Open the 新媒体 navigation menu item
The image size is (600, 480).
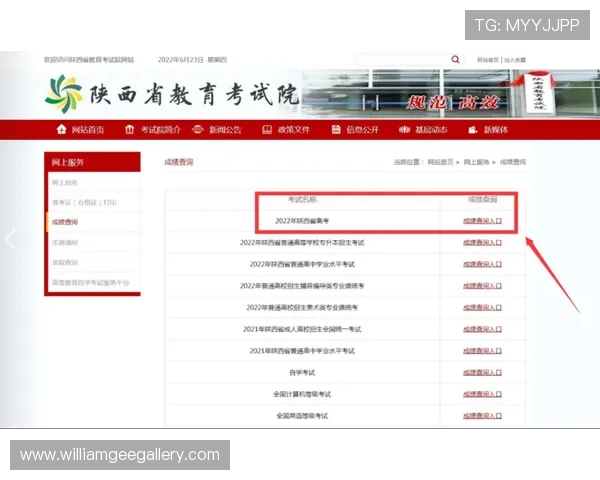pos(496,130)
